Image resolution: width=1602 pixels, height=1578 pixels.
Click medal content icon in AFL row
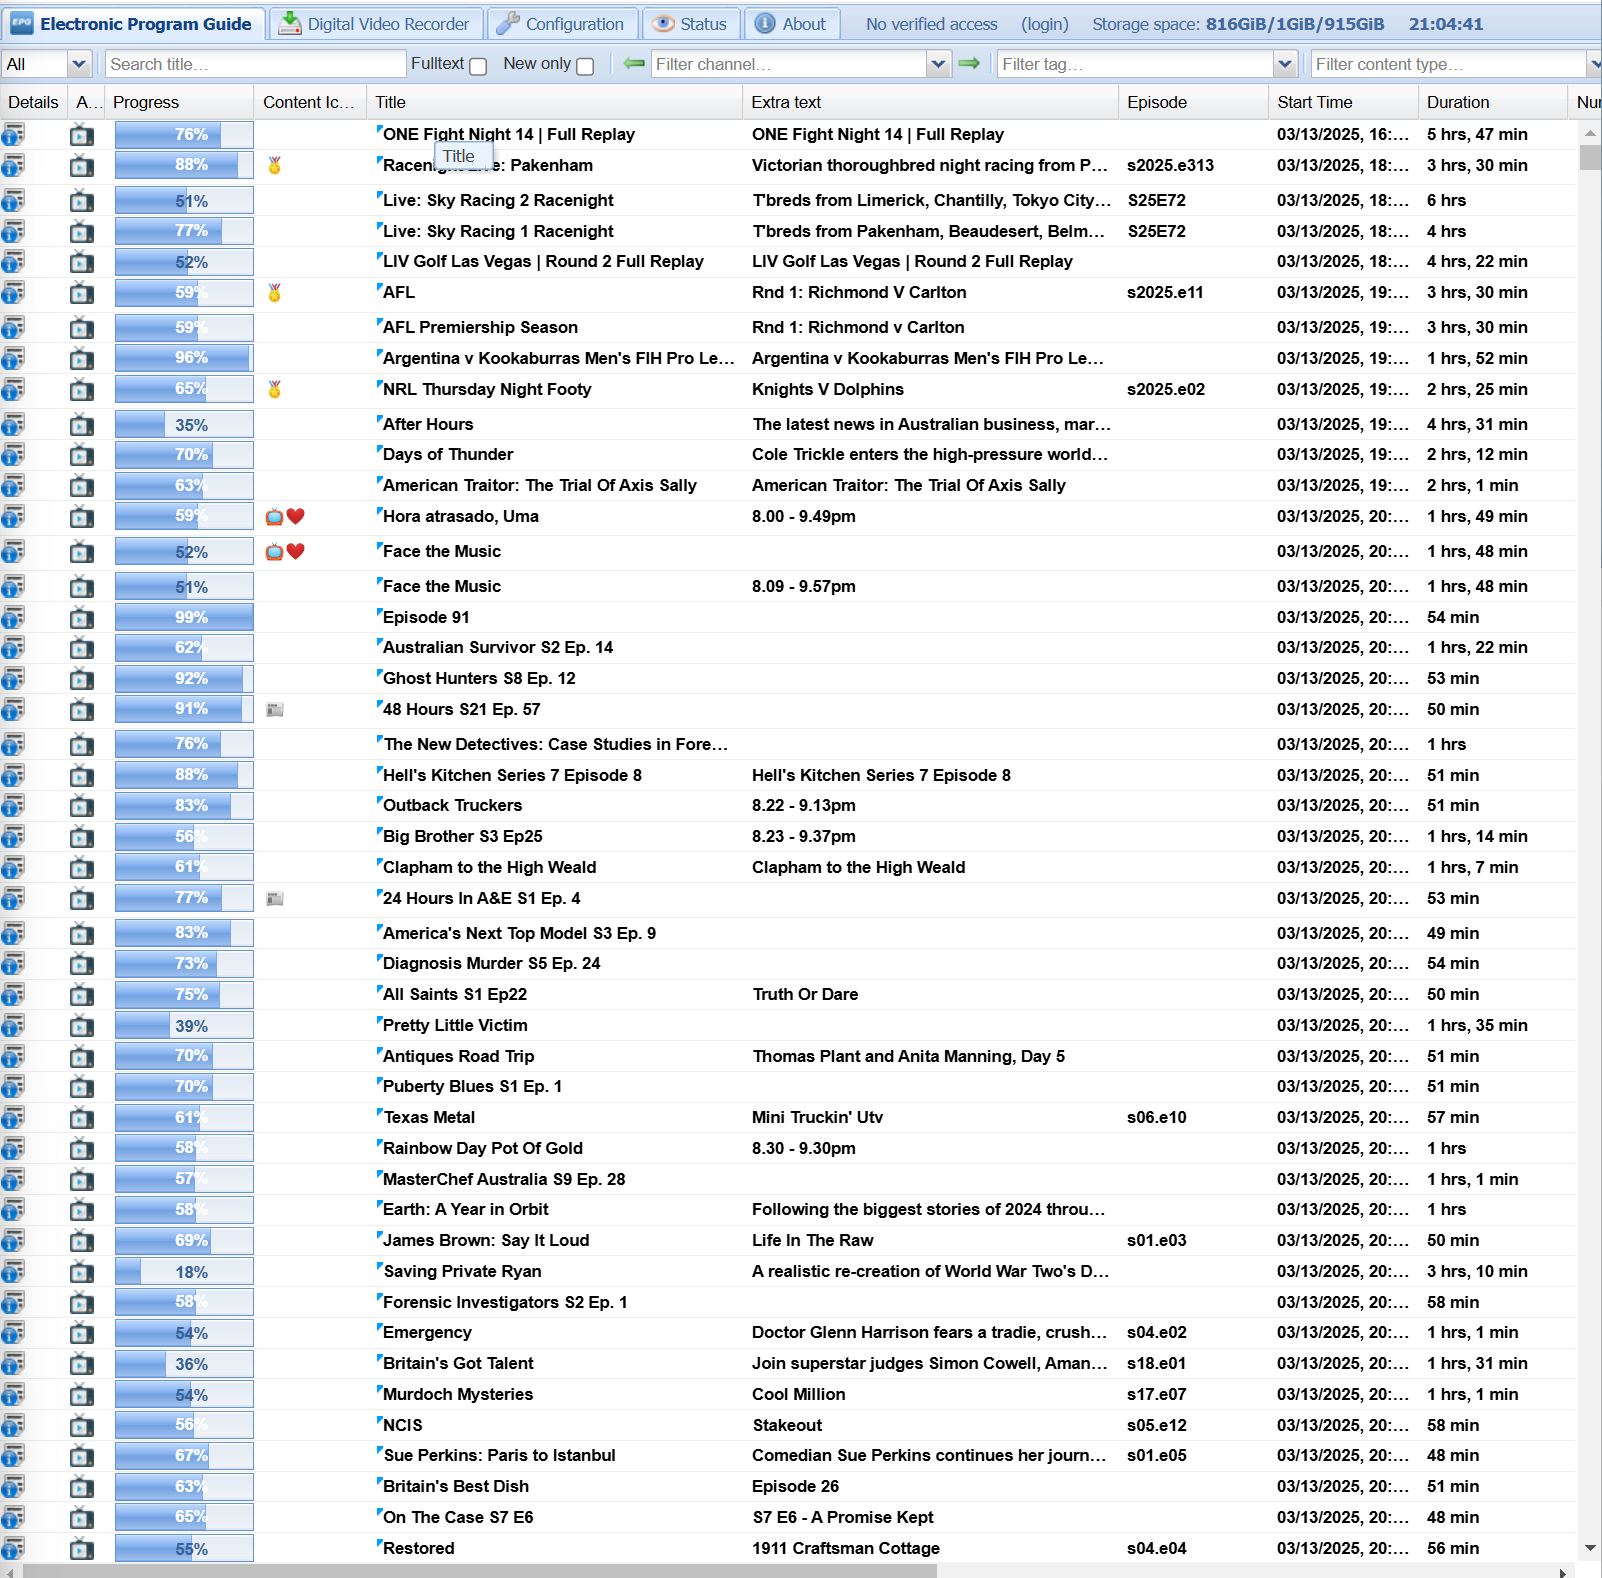tap(275, 293)
